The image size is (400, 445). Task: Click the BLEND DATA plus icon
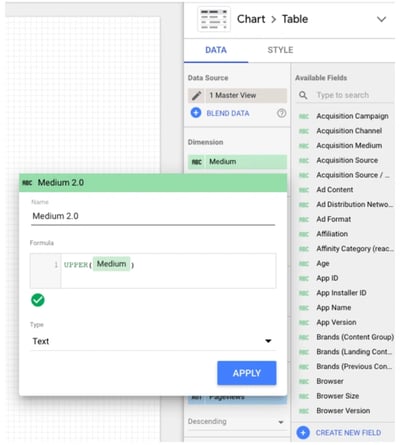196,113
